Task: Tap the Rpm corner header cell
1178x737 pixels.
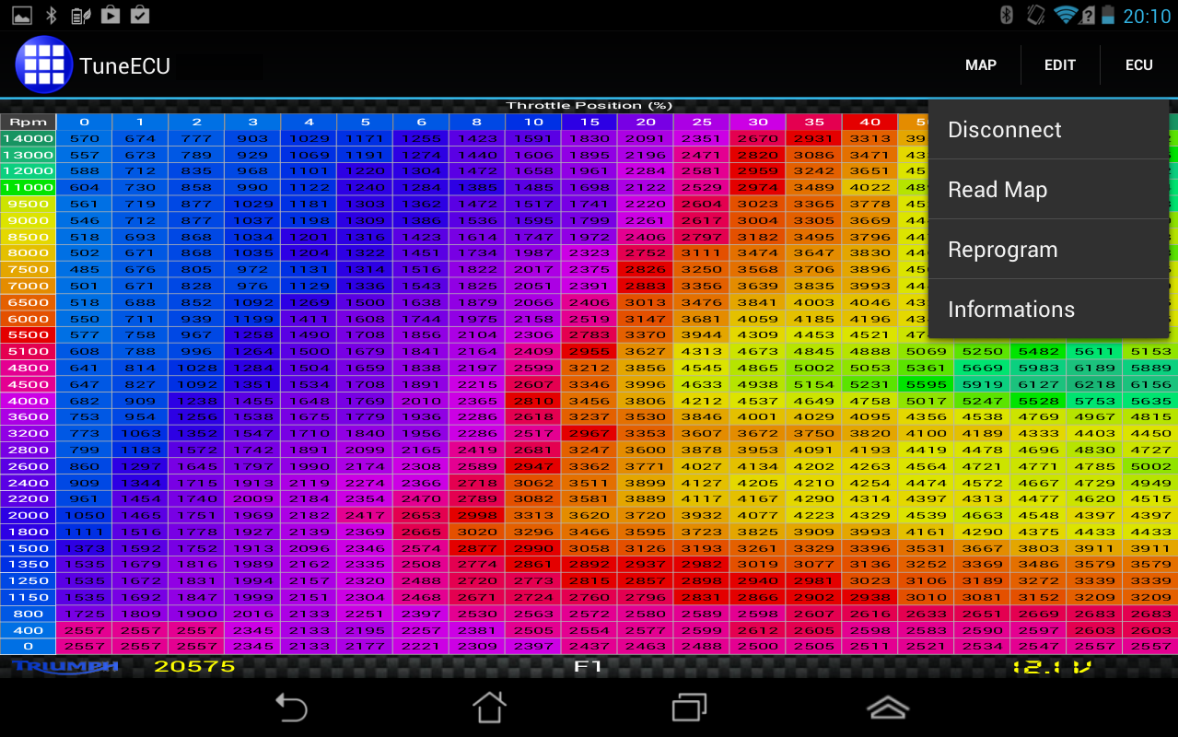Action: (x=28, y=122)
